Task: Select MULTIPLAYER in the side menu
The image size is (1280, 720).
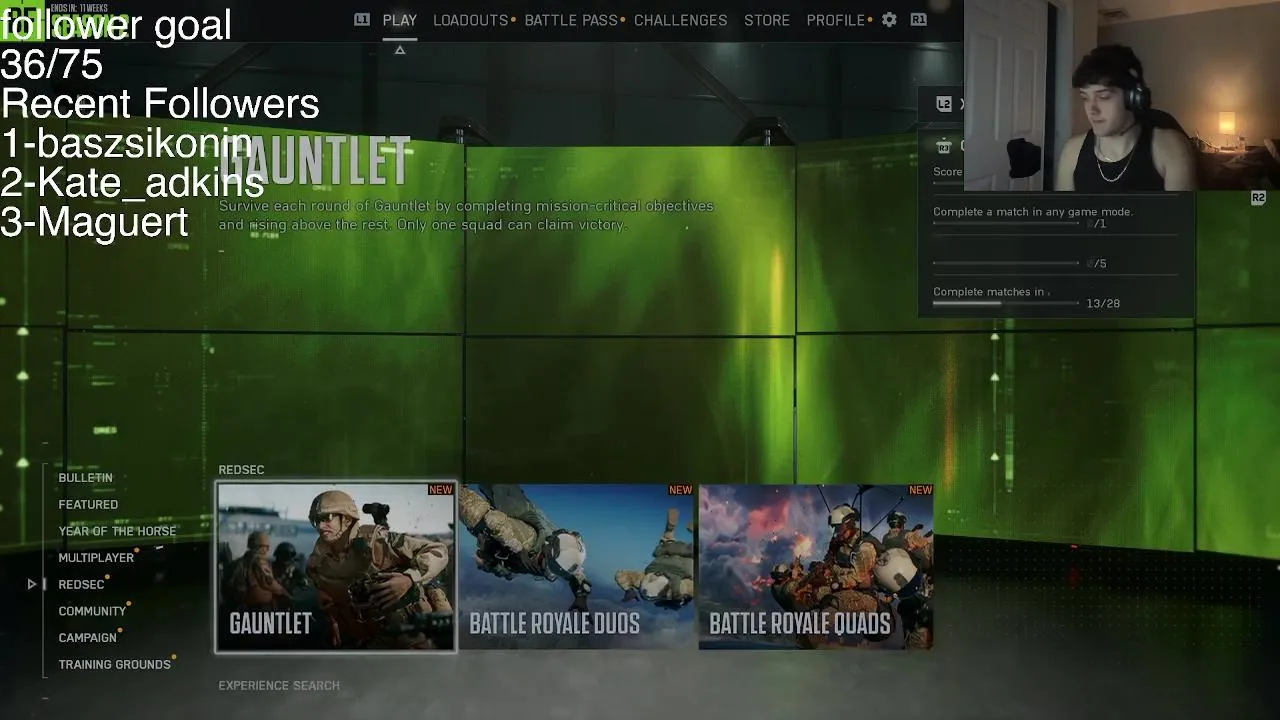Action: [x=96, y=558]
